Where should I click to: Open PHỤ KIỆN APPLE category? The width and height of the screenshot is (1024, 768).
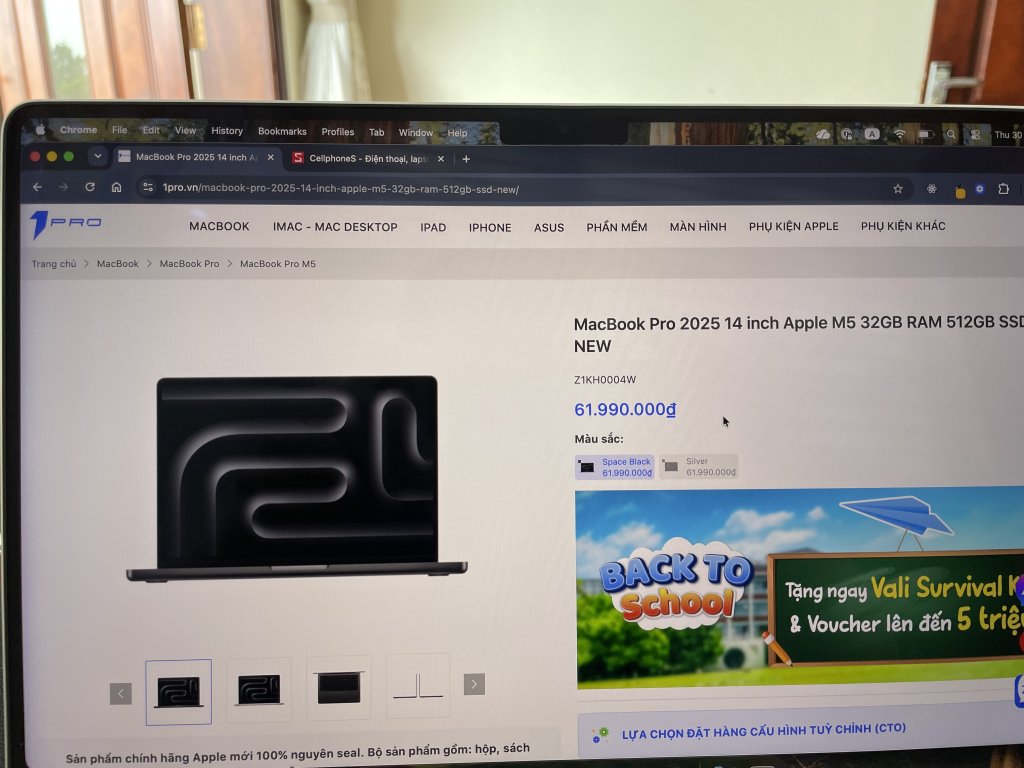(x=793, y=226)
